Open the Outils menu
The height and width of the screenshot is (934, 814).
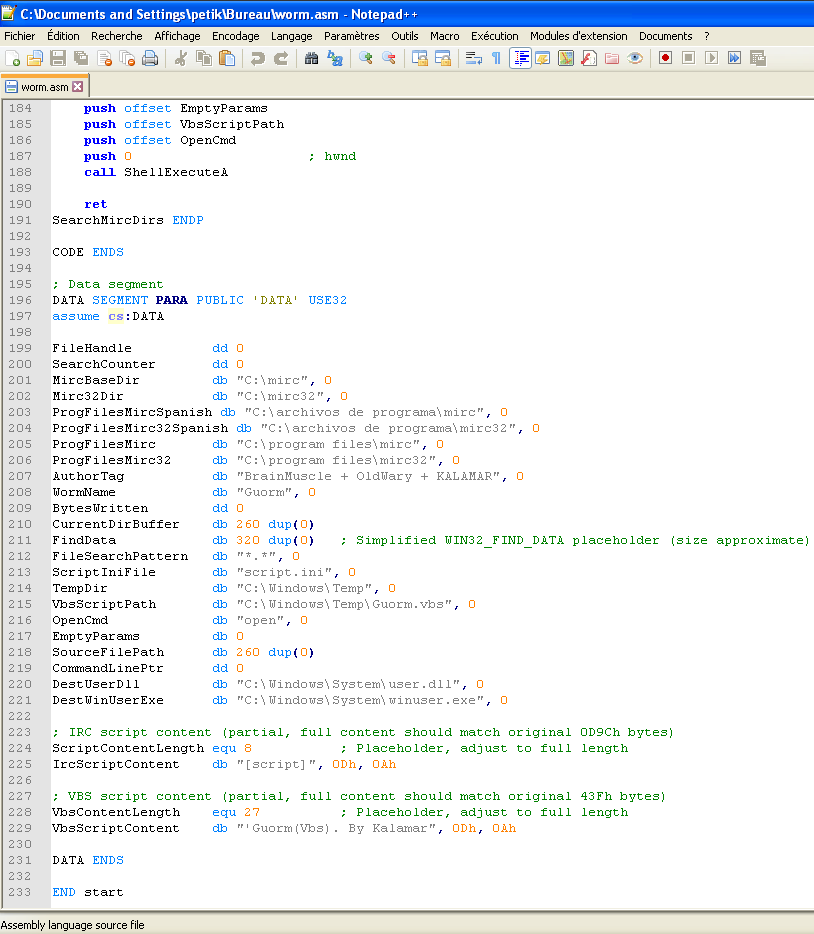pos(405,36)
